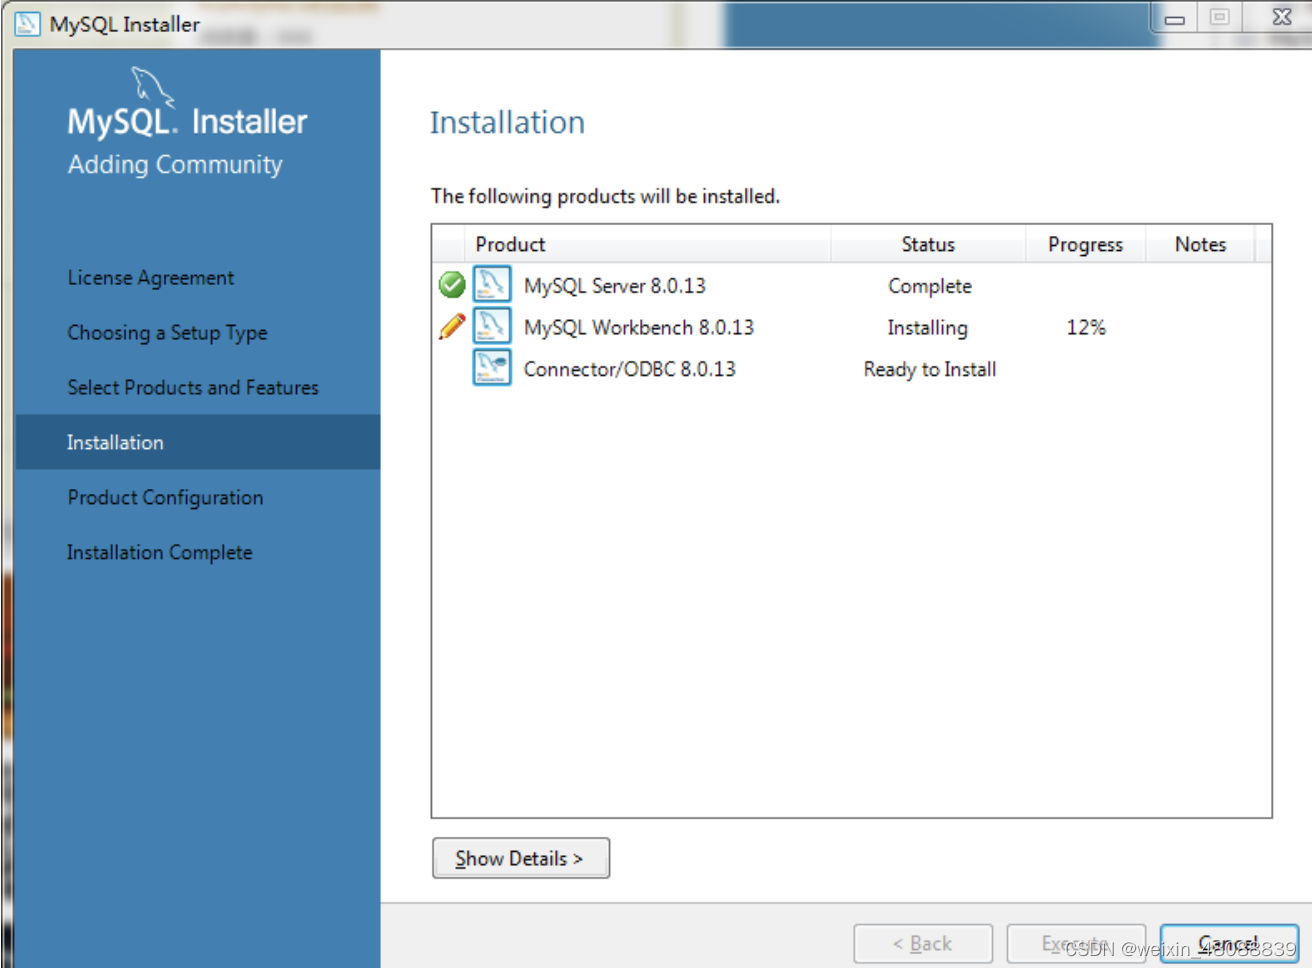Click the green complete checkmark icon
This screenshot has width=1312, height=968.
click(452, 285)
